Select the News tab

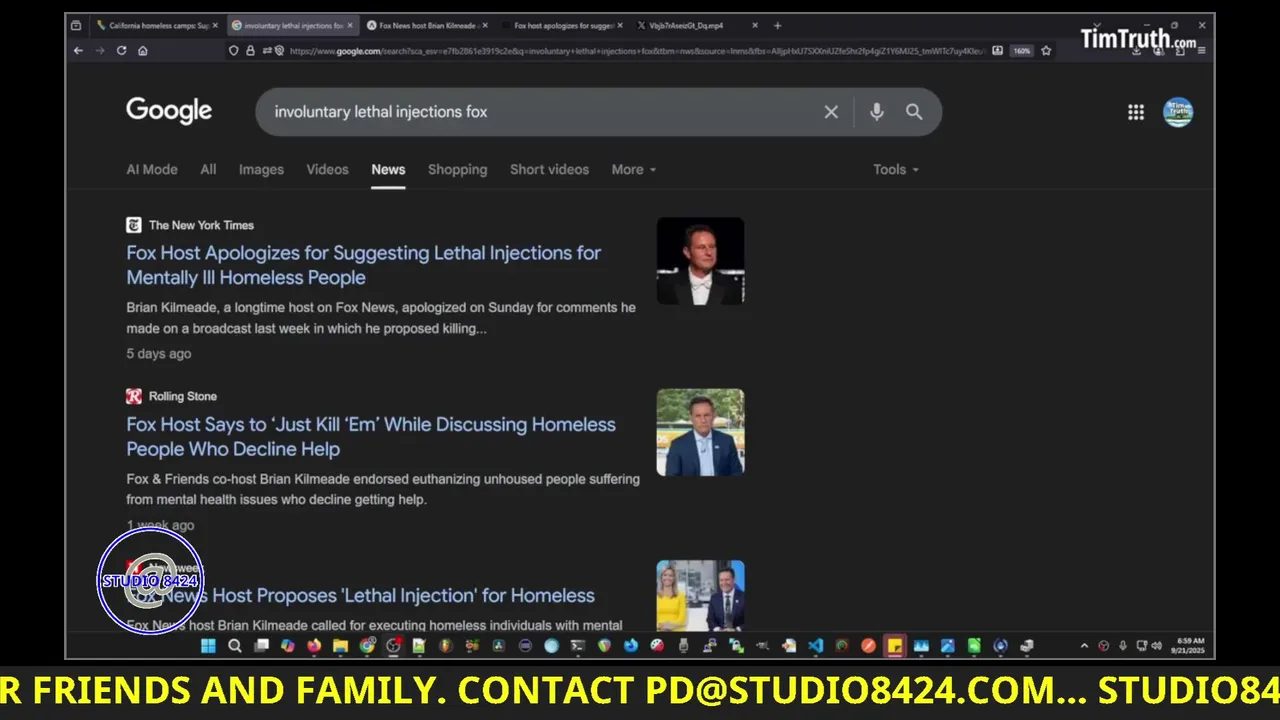[388, 170]
